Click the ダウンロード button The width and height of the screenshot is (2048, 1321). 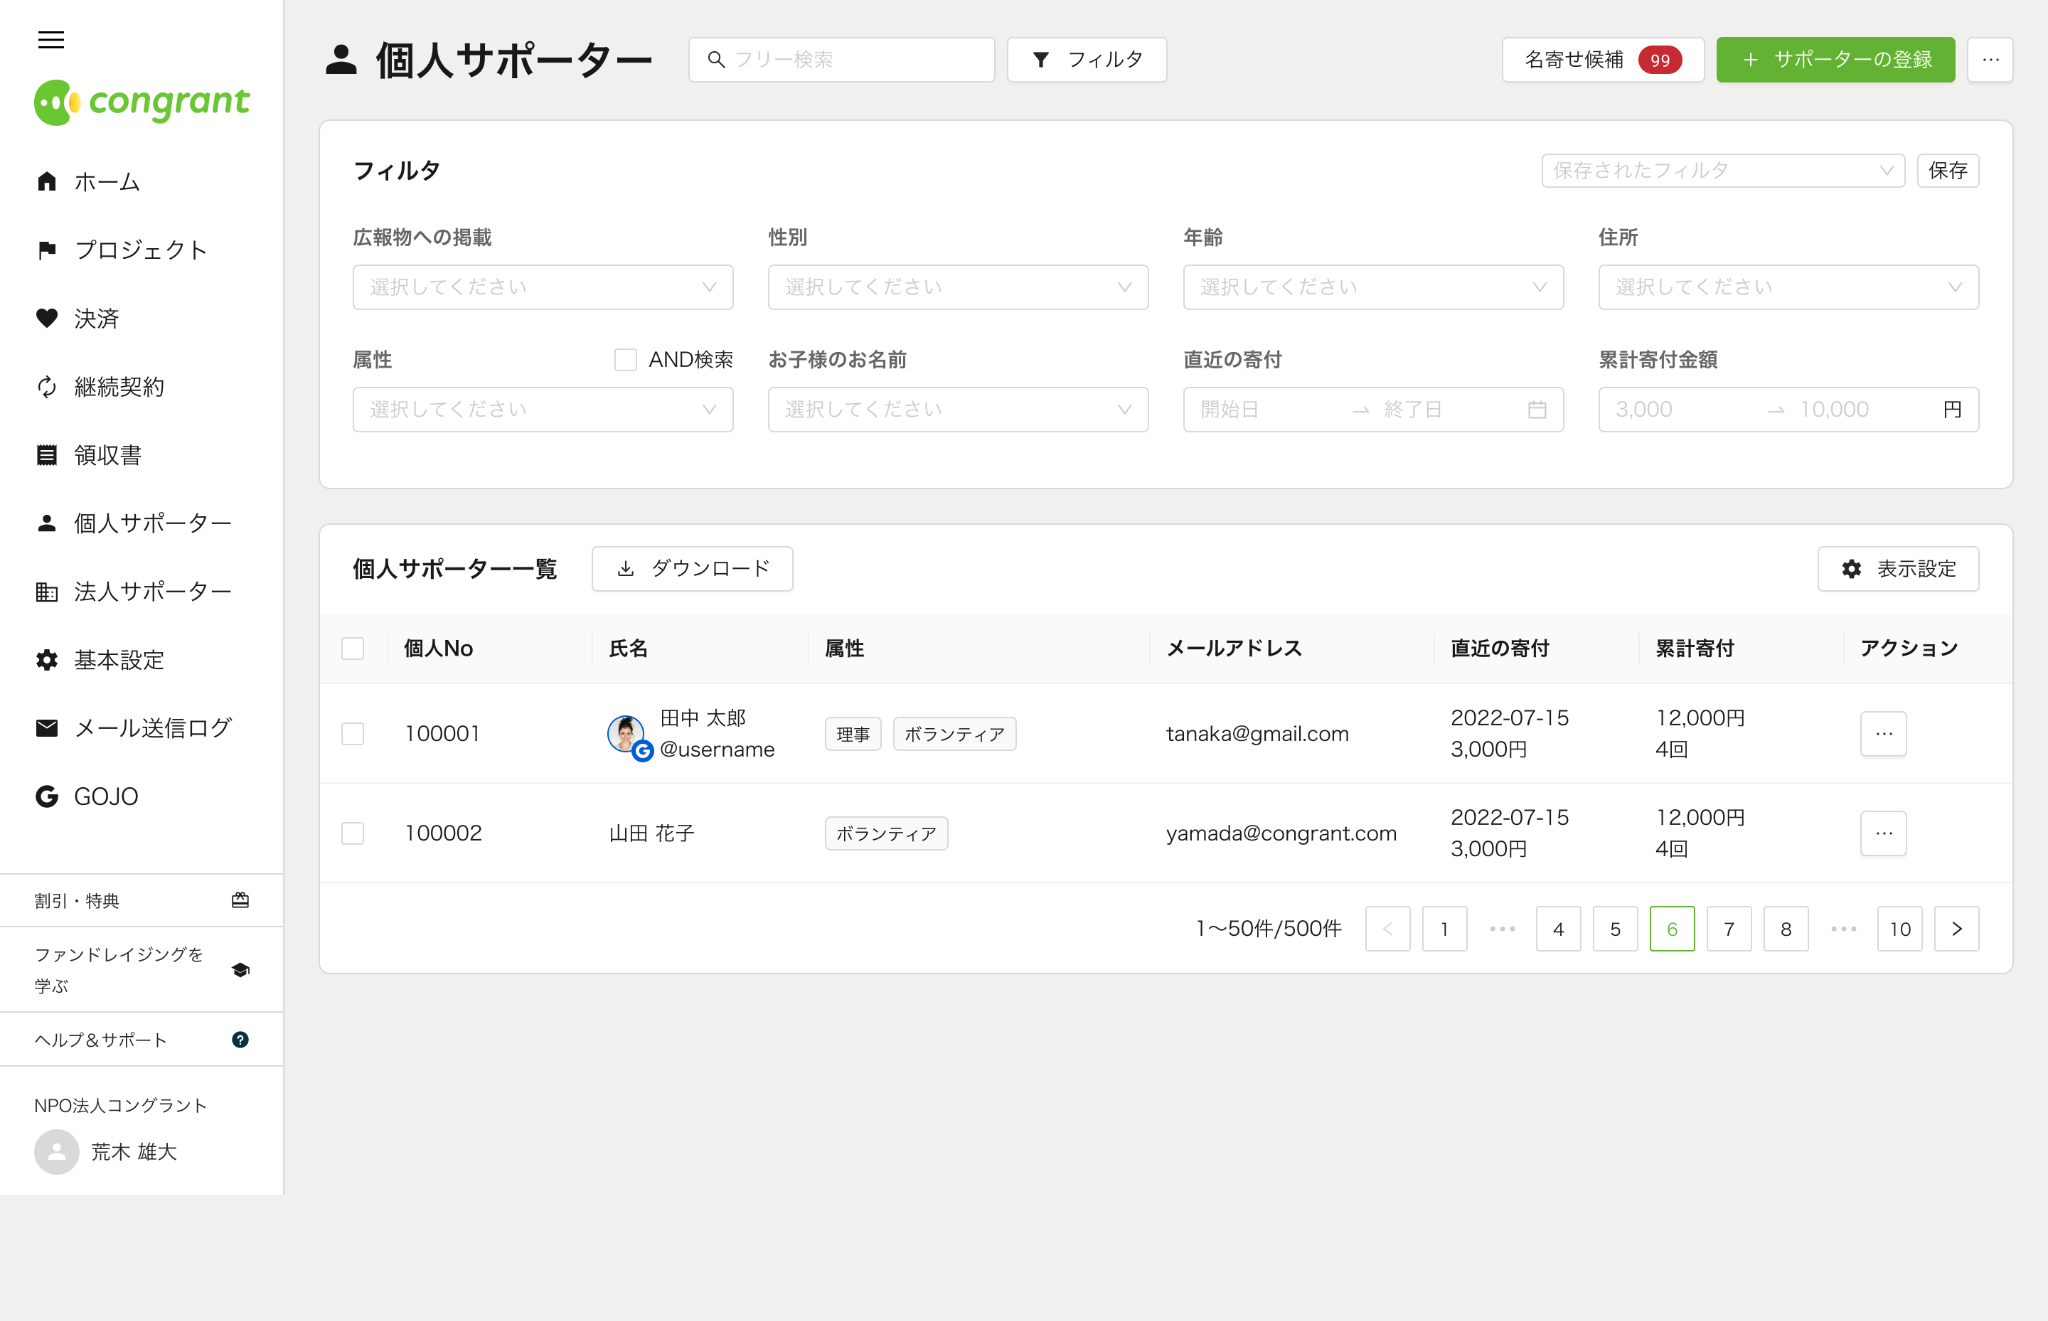coord(692,569)
